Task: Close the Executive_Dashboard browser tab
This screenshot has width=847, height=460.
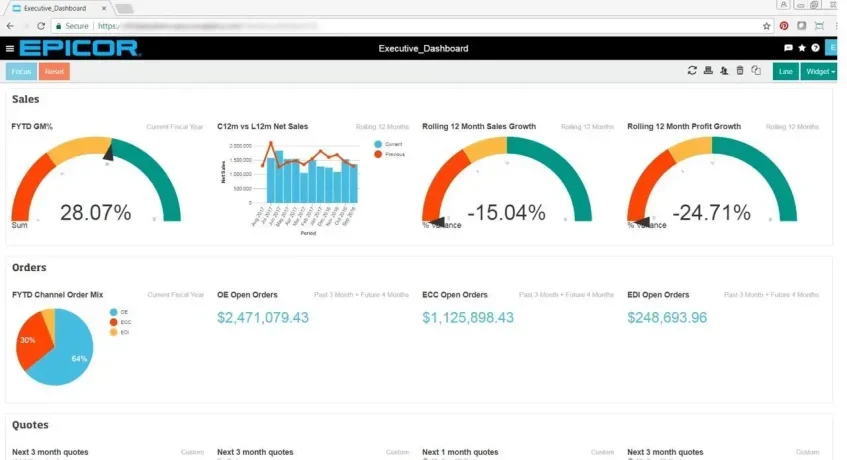Action: coord(104,9)
